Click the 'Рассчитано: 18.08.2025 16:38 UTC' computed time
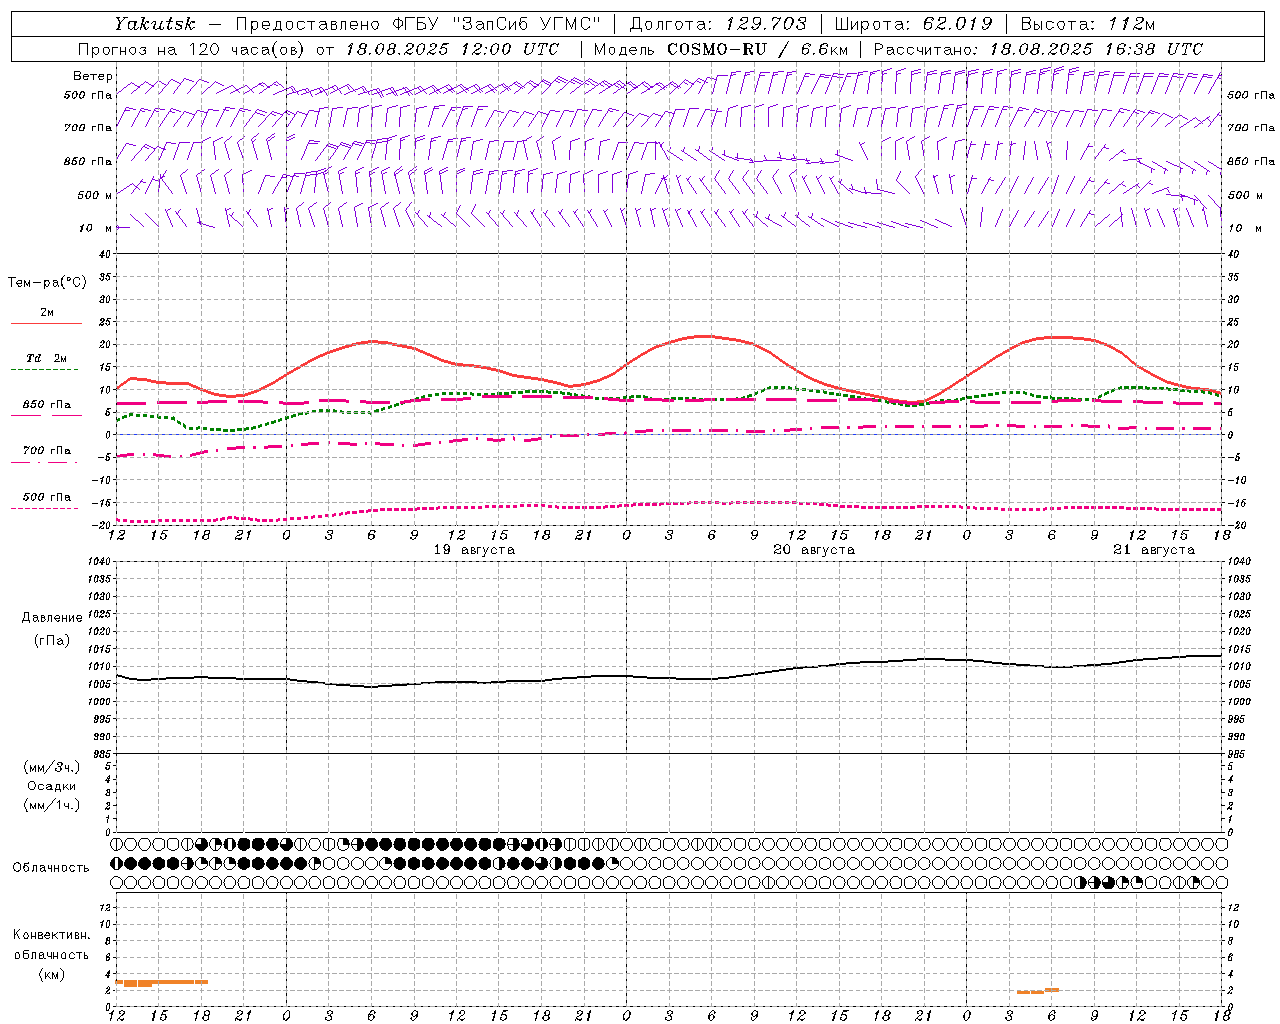1280x1024 pixels. pos(1038,49)
